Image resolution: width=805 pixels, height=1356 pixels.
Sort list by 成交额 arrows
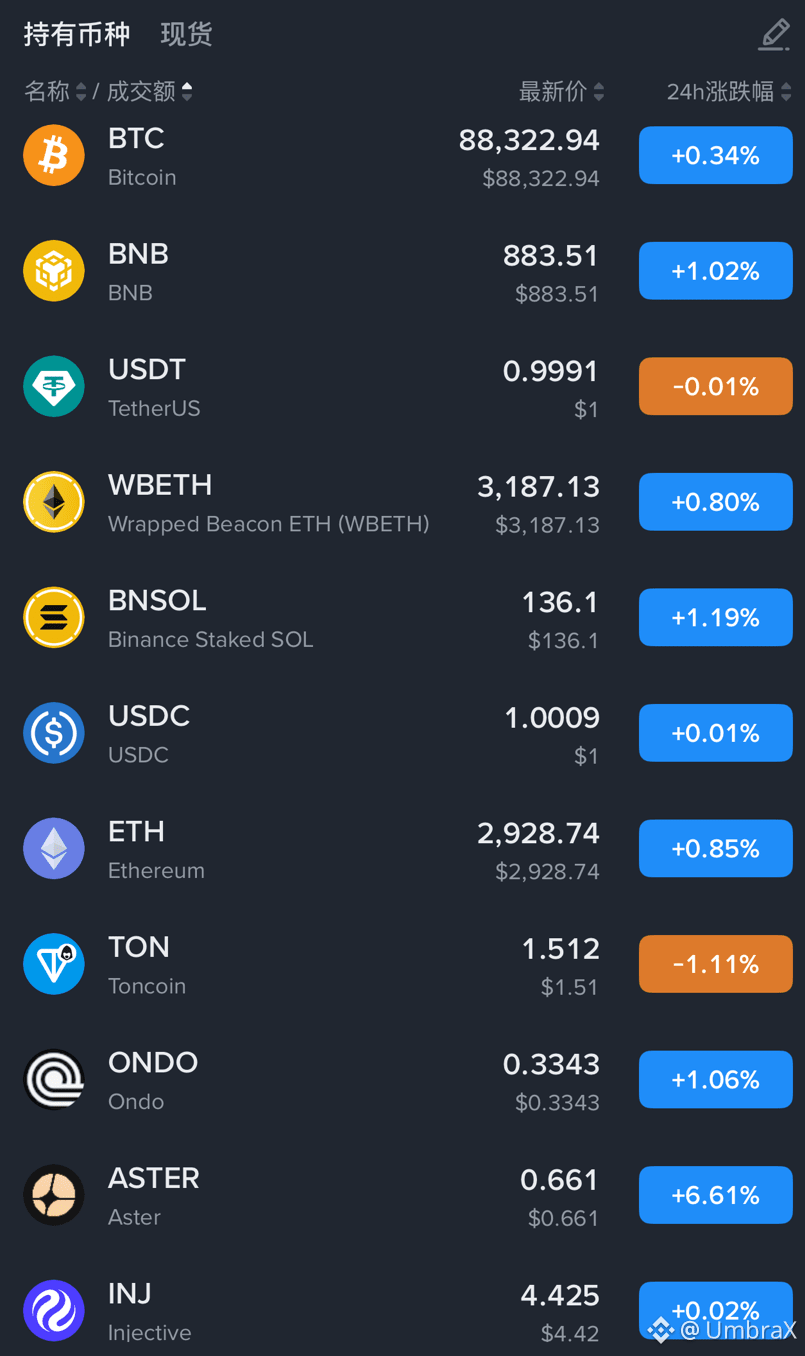coord(187,92)
